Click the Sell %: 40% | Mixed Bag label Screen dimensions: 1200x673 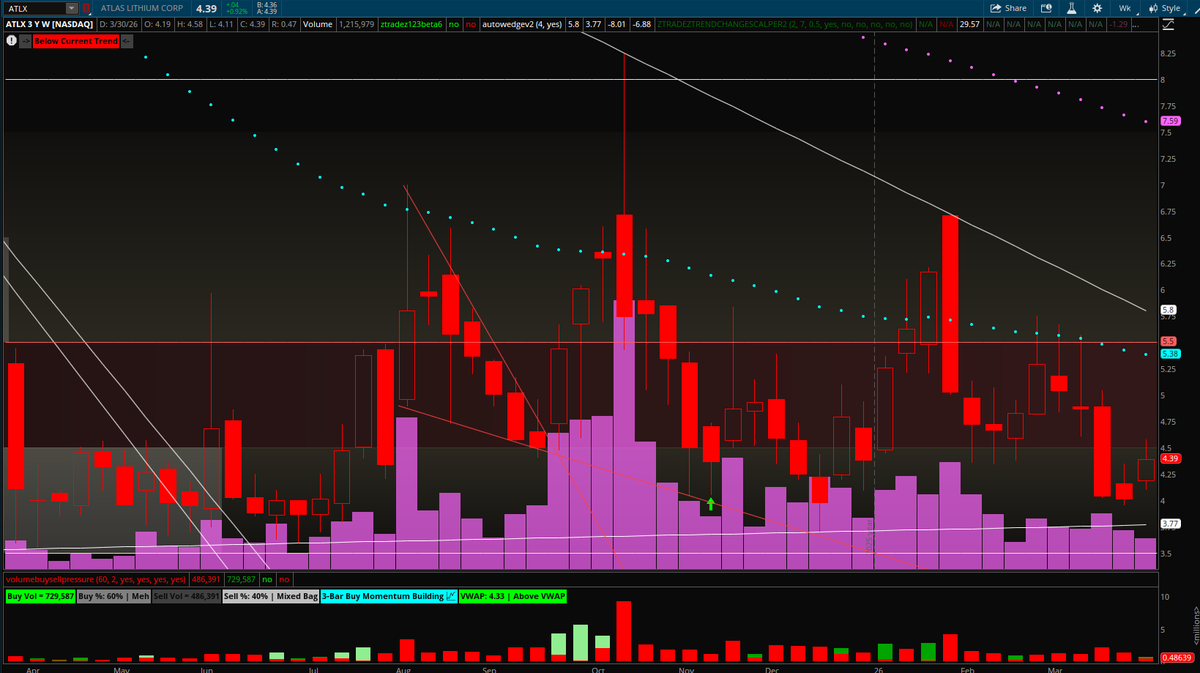pyautogui.click(x=270, y=596)
